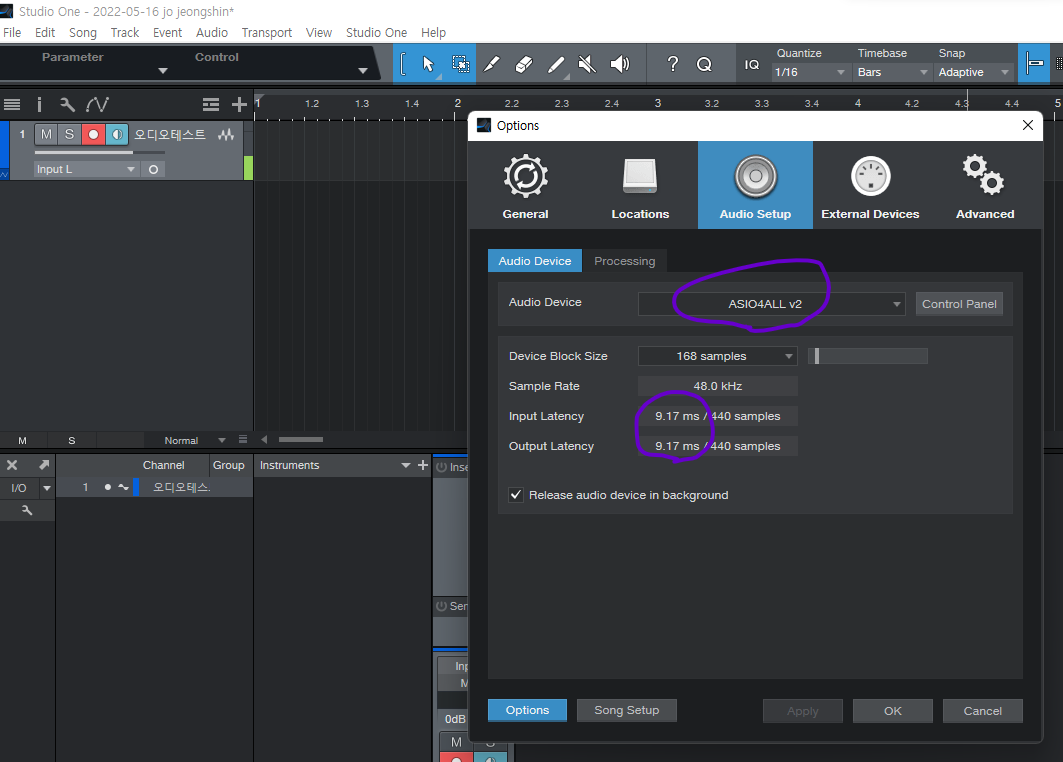Add instrument with plus icon
The image size is (1063, 762).
(423, 465)
